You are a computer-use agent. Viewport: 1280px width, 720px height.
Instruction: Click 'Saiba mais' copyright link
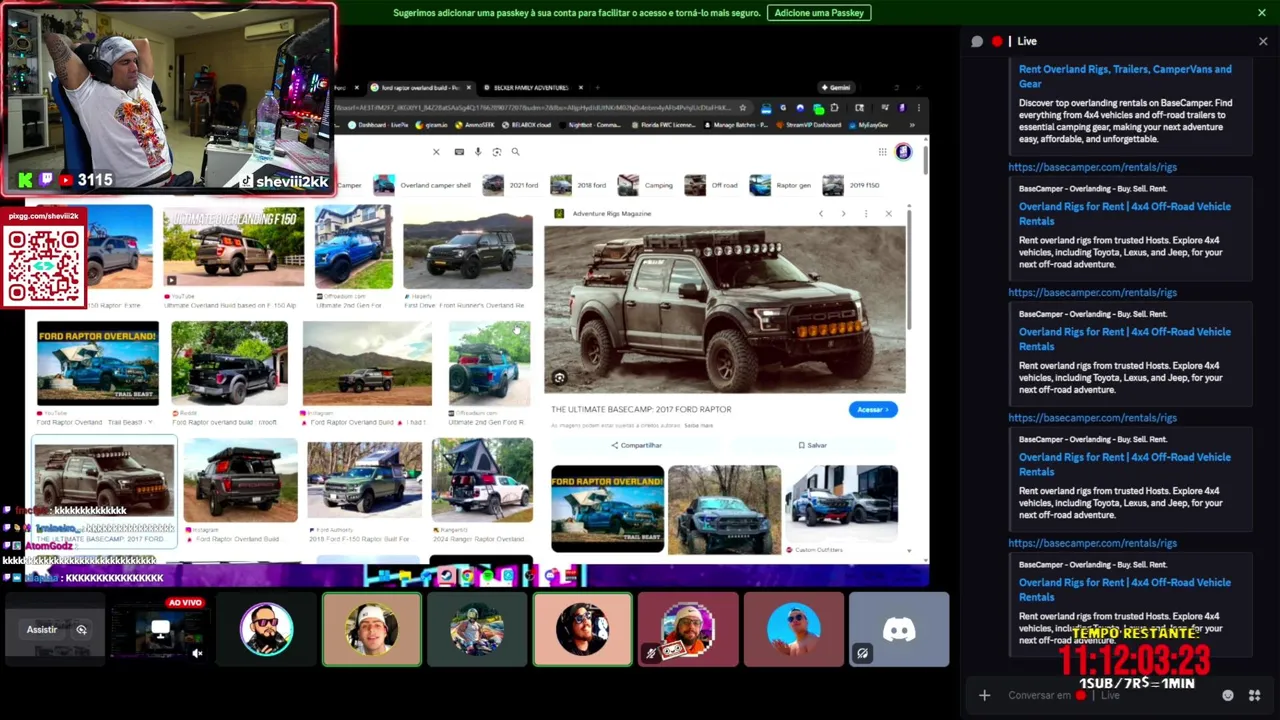point(699,425)
